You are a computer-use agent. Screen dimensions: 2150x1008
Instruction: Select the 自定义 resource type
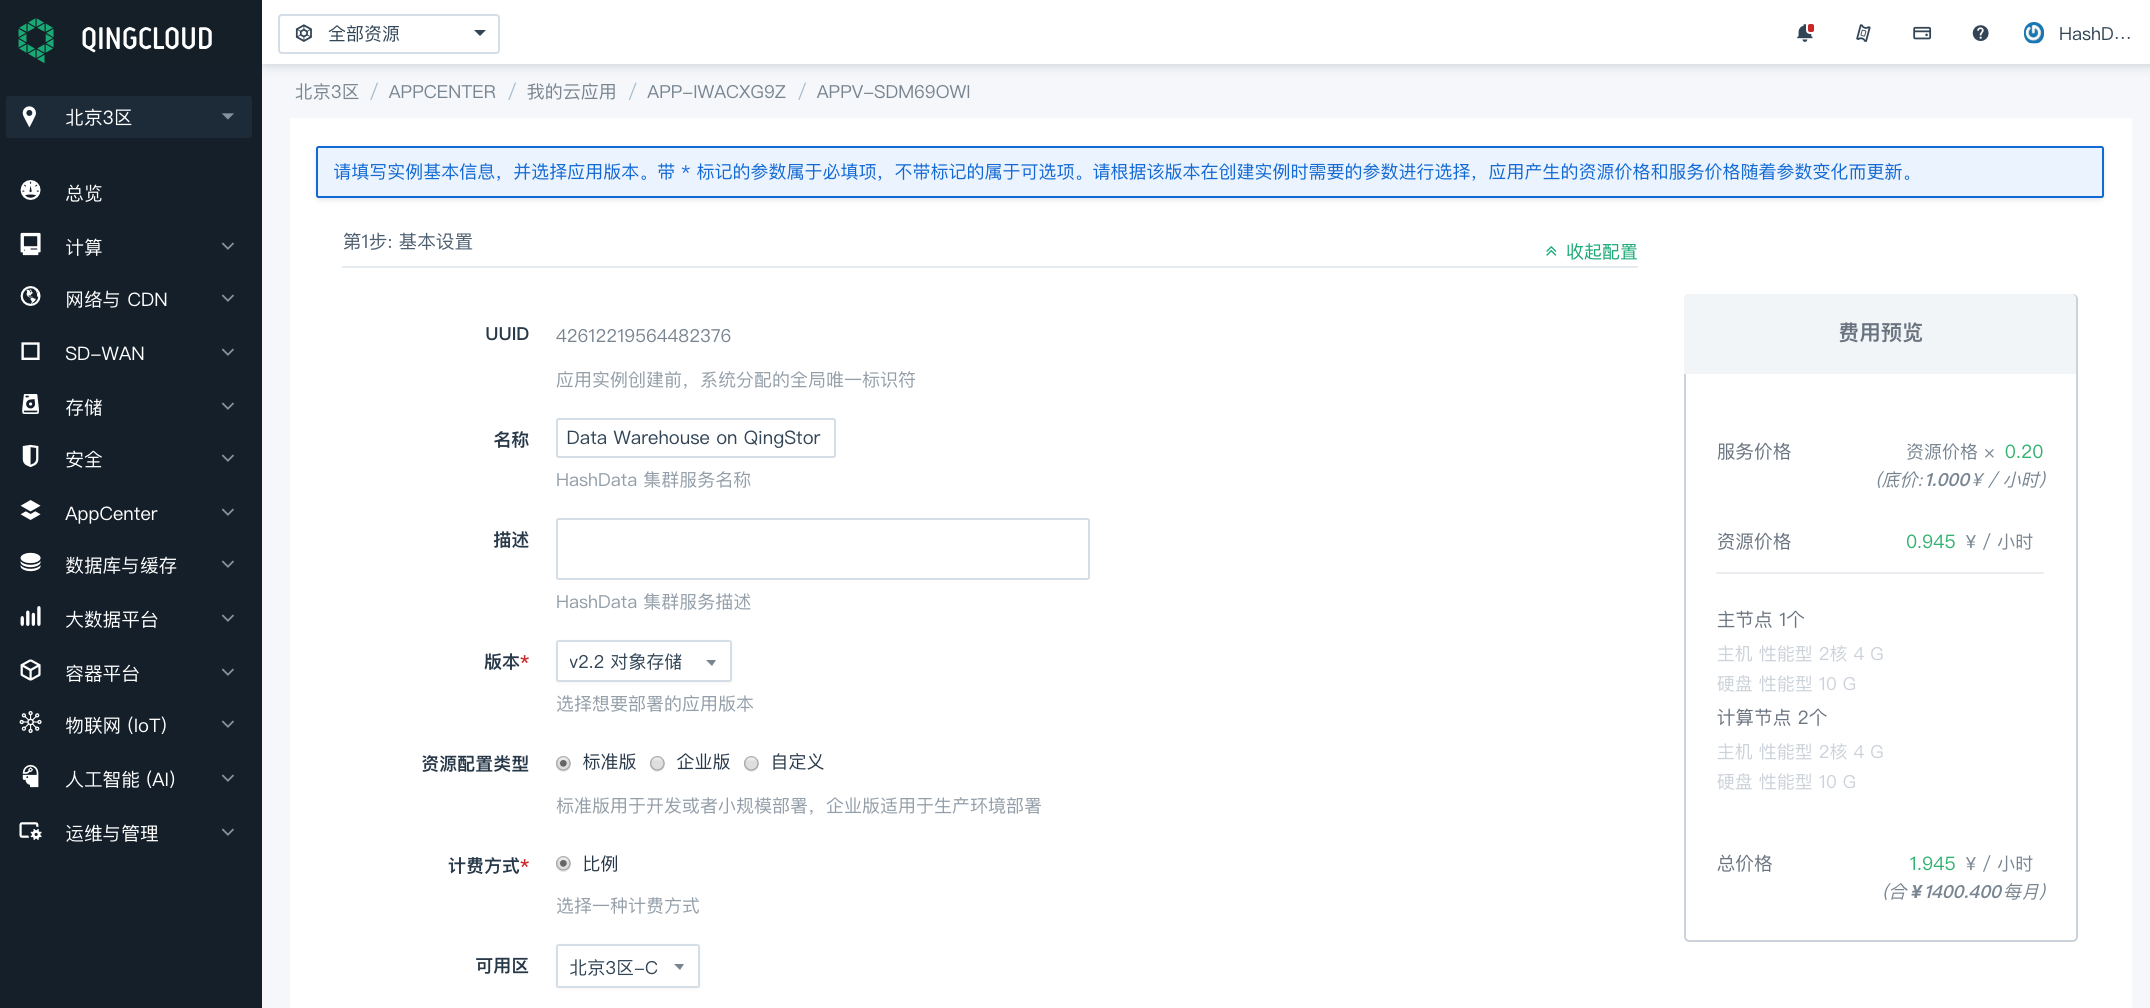[x=752, y=763]
